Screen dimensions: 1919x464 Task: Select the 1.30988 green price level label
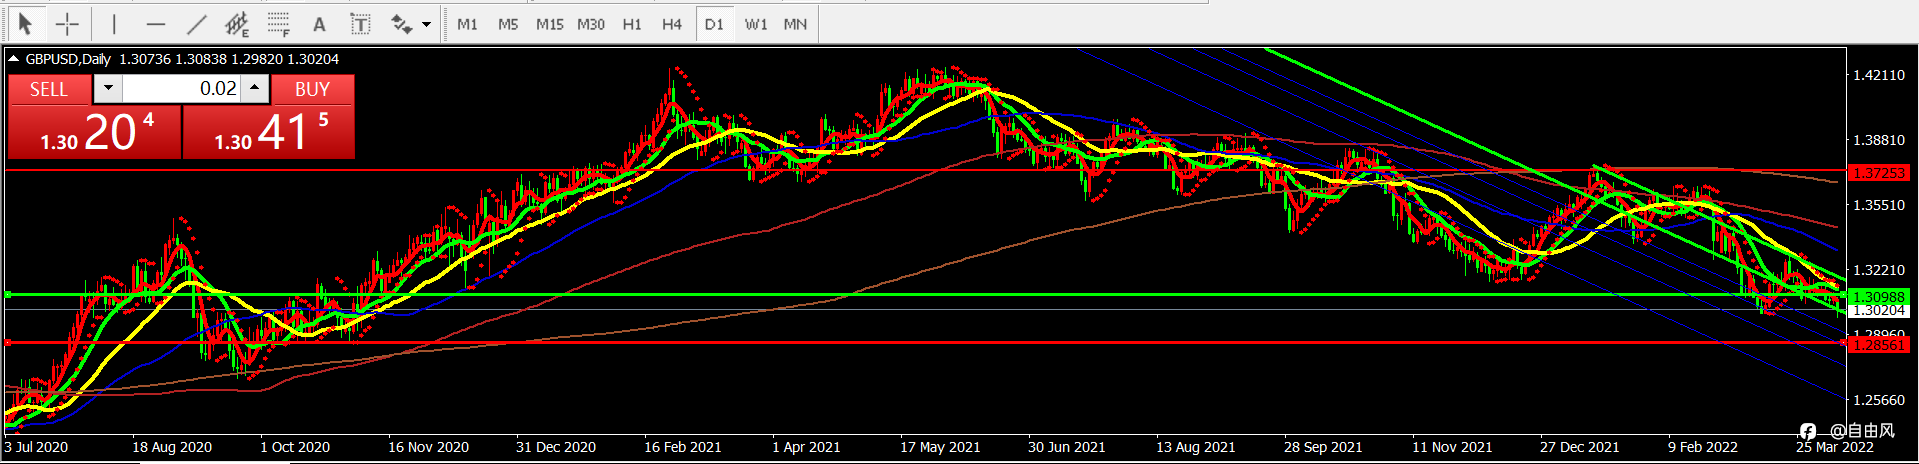point(1879,297)
